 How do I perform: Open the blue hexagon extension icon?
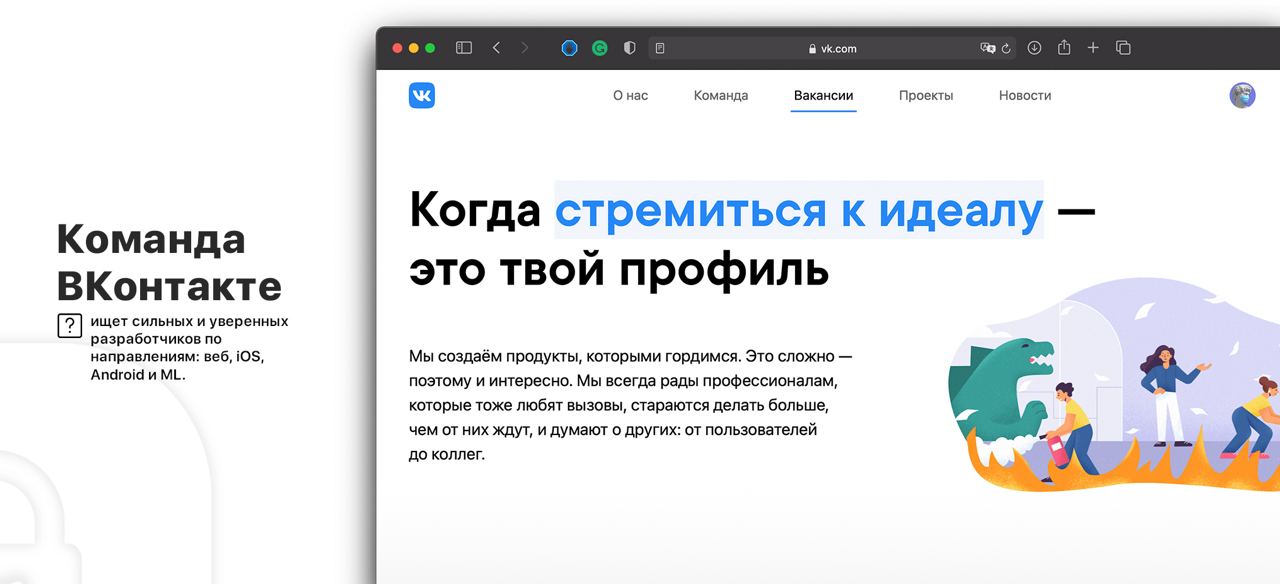[569, 48]
